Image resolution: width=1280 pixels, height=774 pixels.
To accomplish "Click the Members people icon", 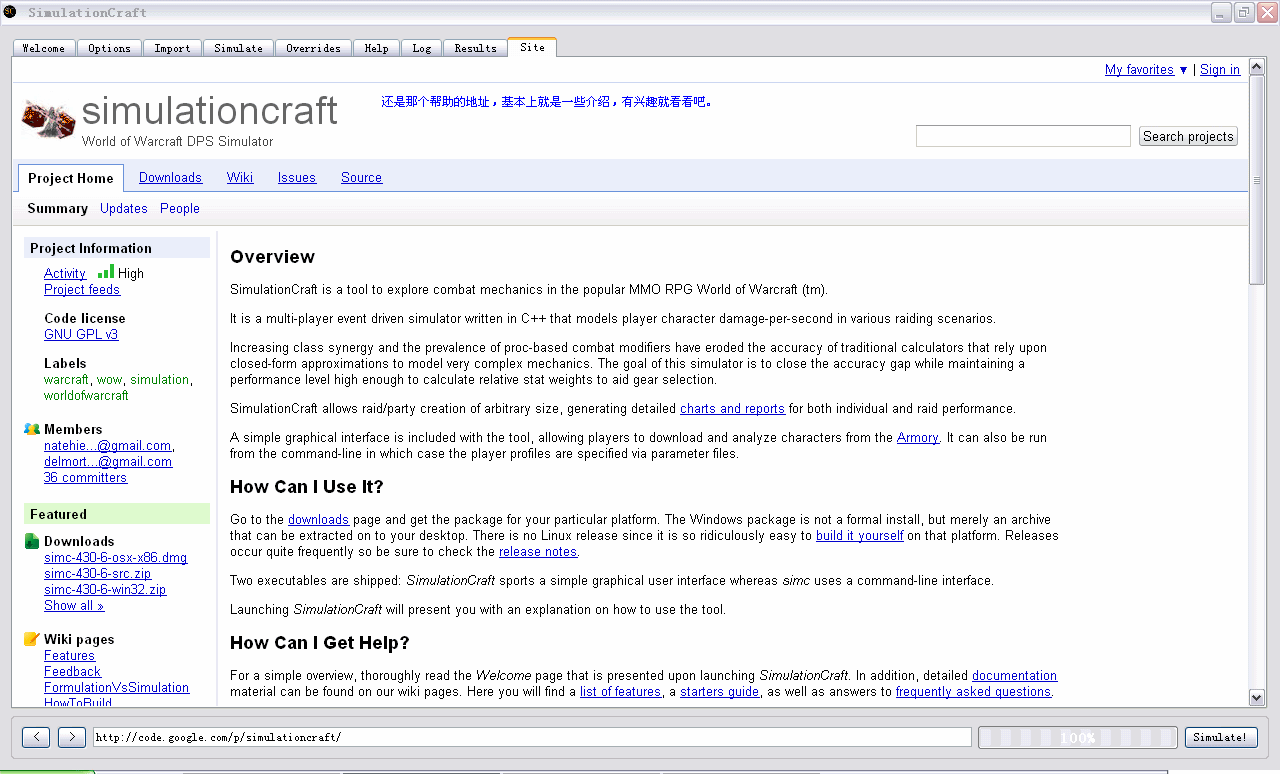I will (32, 429).
